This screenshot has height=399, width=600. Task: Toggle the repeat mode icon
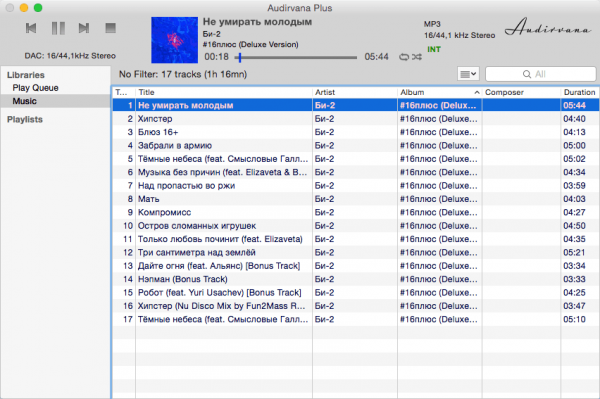[x=404, y=57]
